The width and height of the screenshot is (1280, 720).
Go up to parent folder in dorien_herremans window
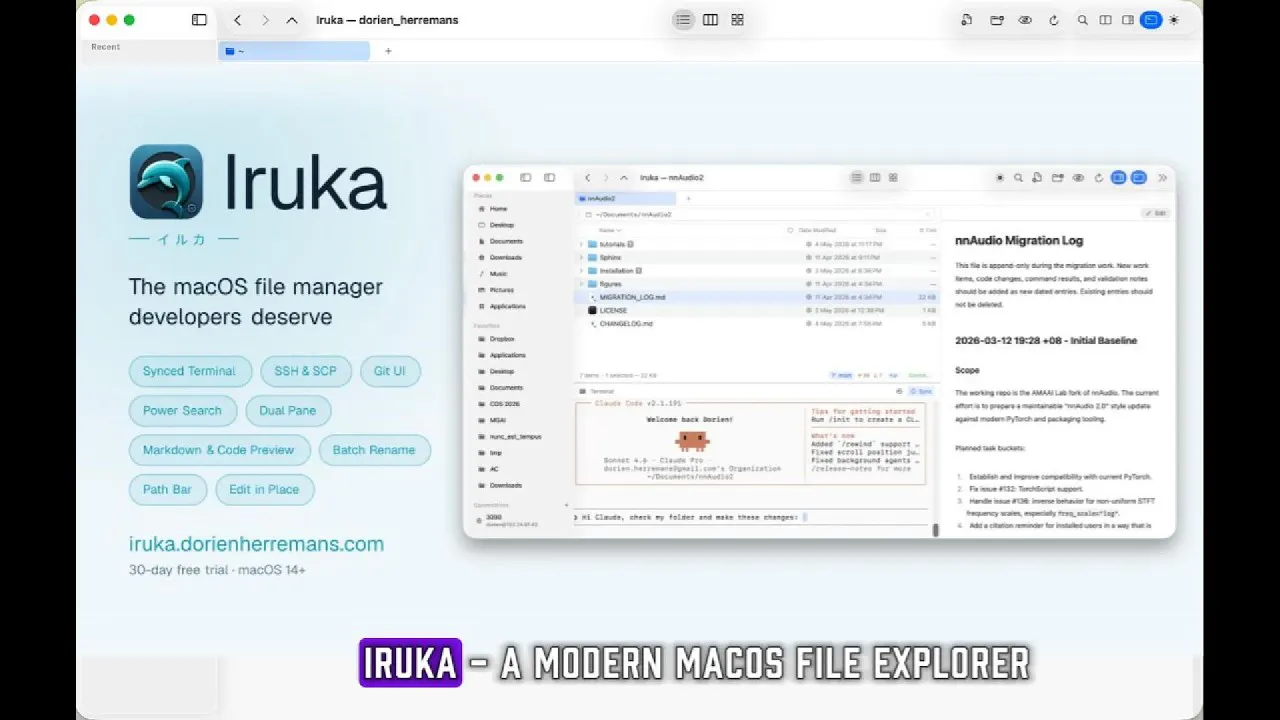click(x=292, y=20)
